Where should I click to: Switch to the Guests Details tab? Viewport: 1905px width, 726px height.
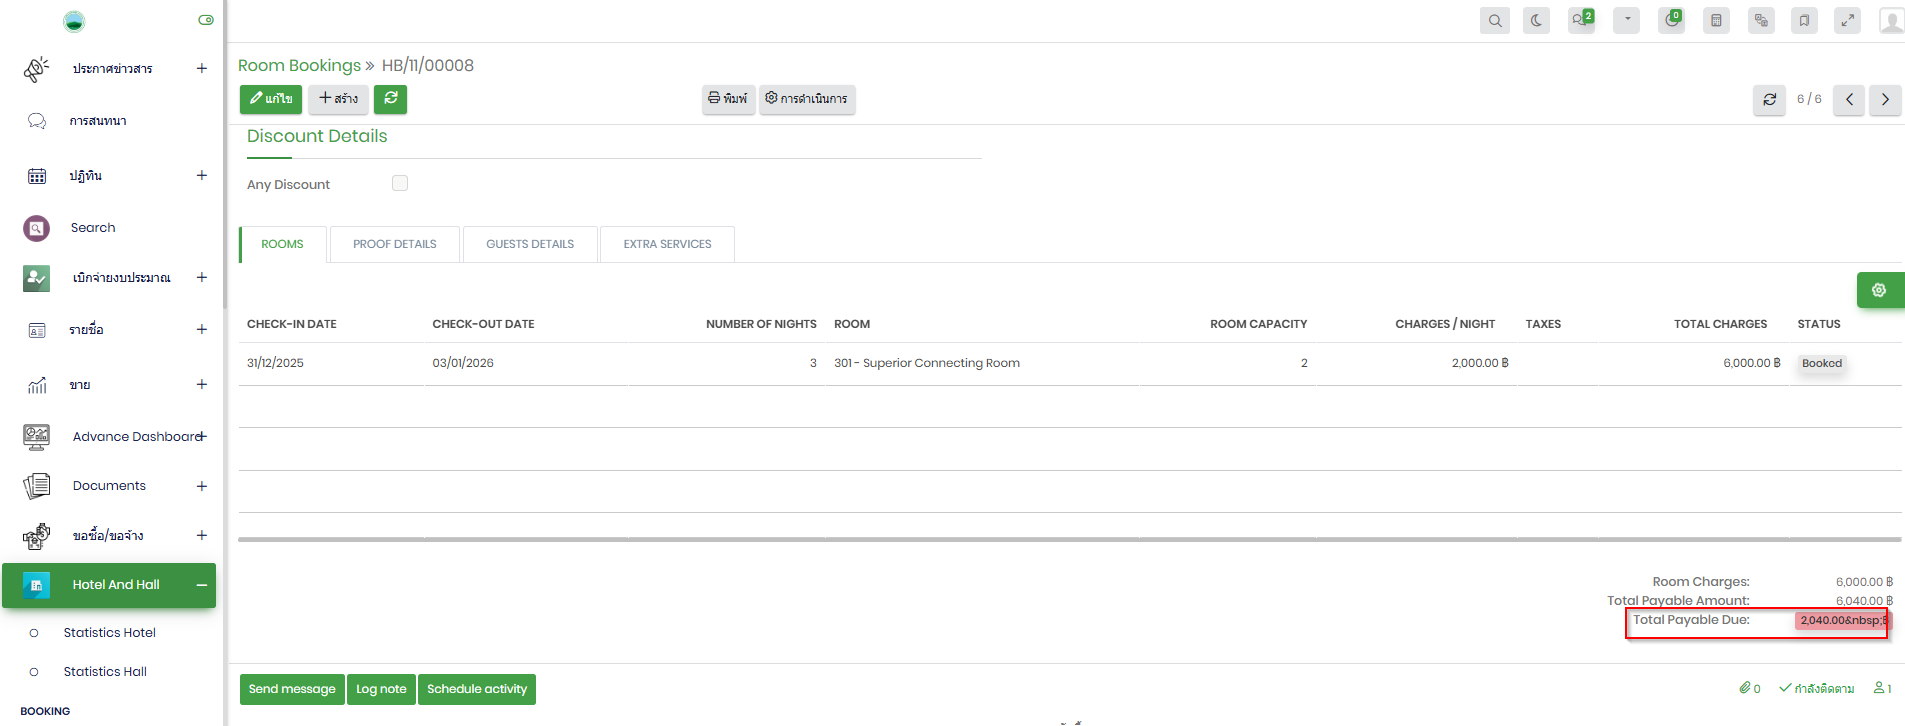click(530, 244)
